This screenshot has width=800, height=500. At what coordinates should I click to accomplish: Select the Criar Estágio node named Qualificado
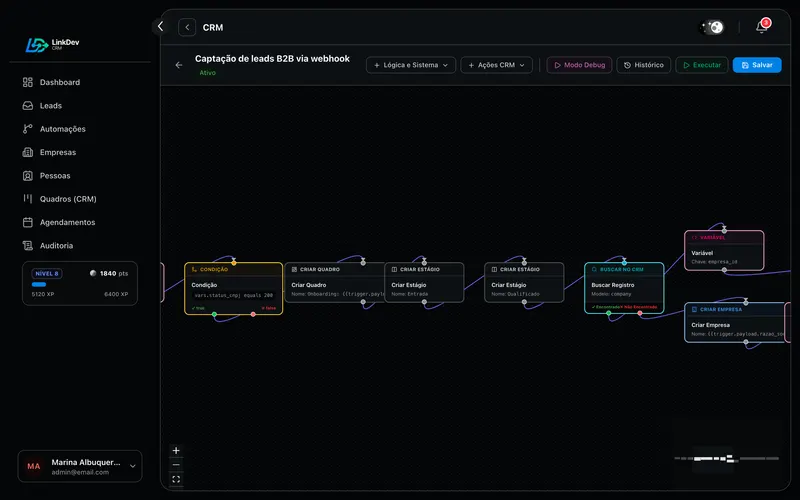click(524, 282)
